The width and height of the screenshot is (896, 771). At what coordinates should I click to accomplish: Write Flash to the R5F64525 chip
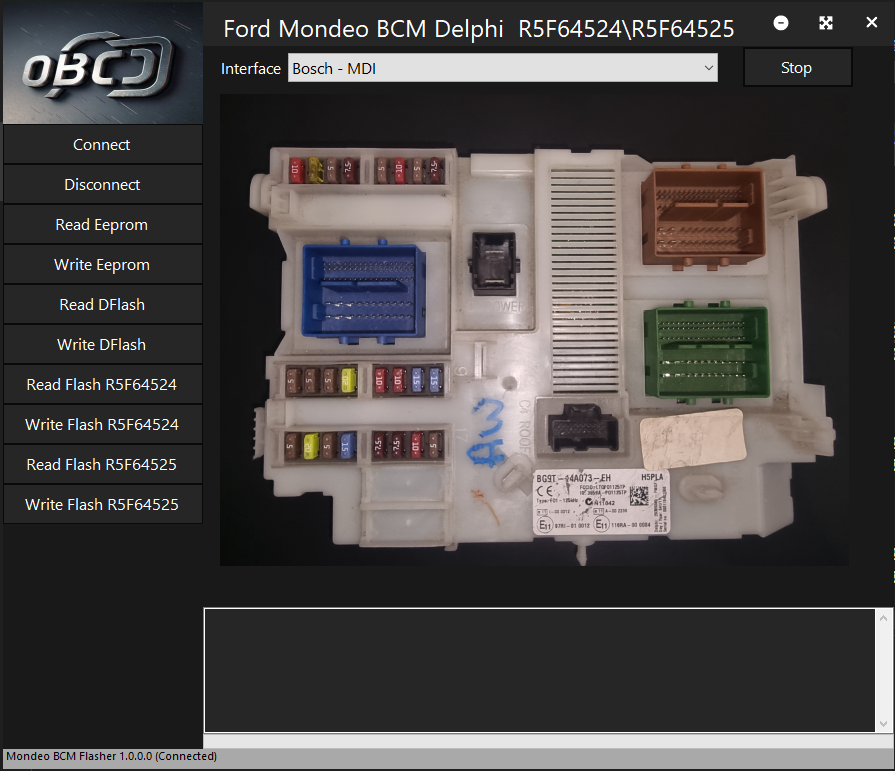coord(102,505)
